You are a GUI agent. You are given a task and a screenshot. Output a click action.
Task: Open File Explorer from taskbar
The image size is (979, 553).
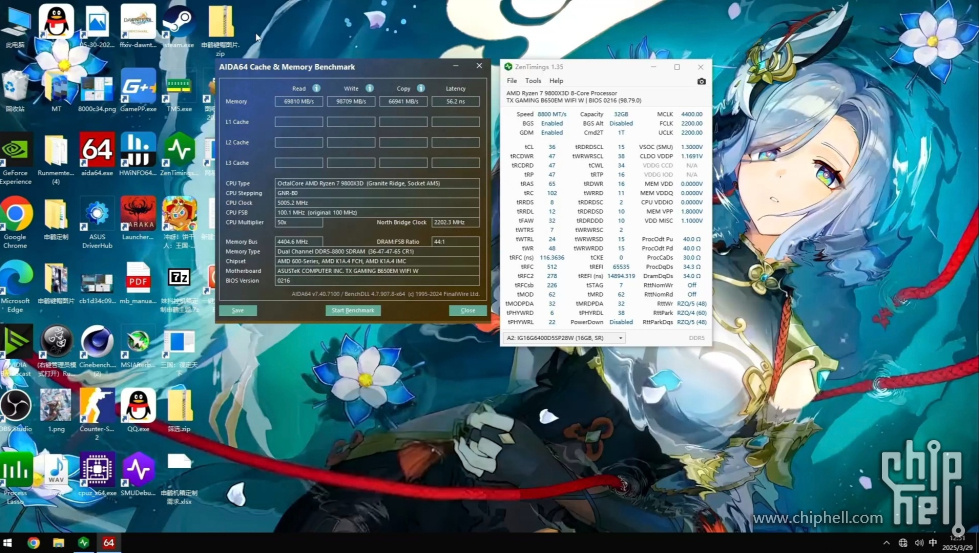(x=58, y=542)
